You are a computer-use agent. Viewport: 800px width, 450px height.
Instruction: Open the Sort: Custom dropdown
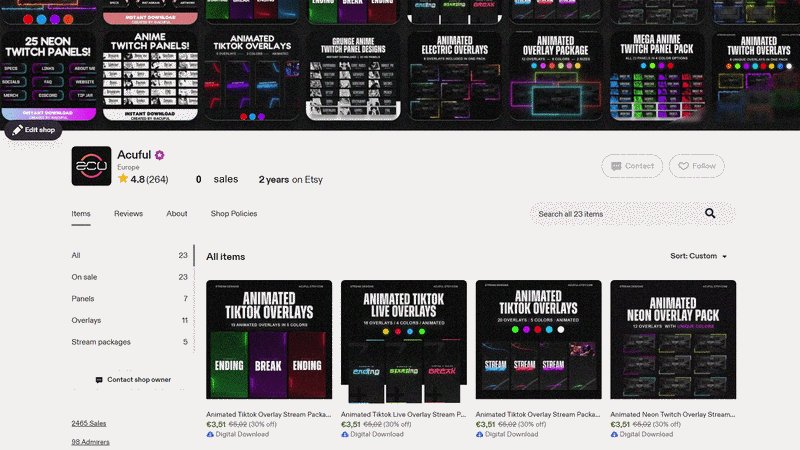click(x=698, y=256)
